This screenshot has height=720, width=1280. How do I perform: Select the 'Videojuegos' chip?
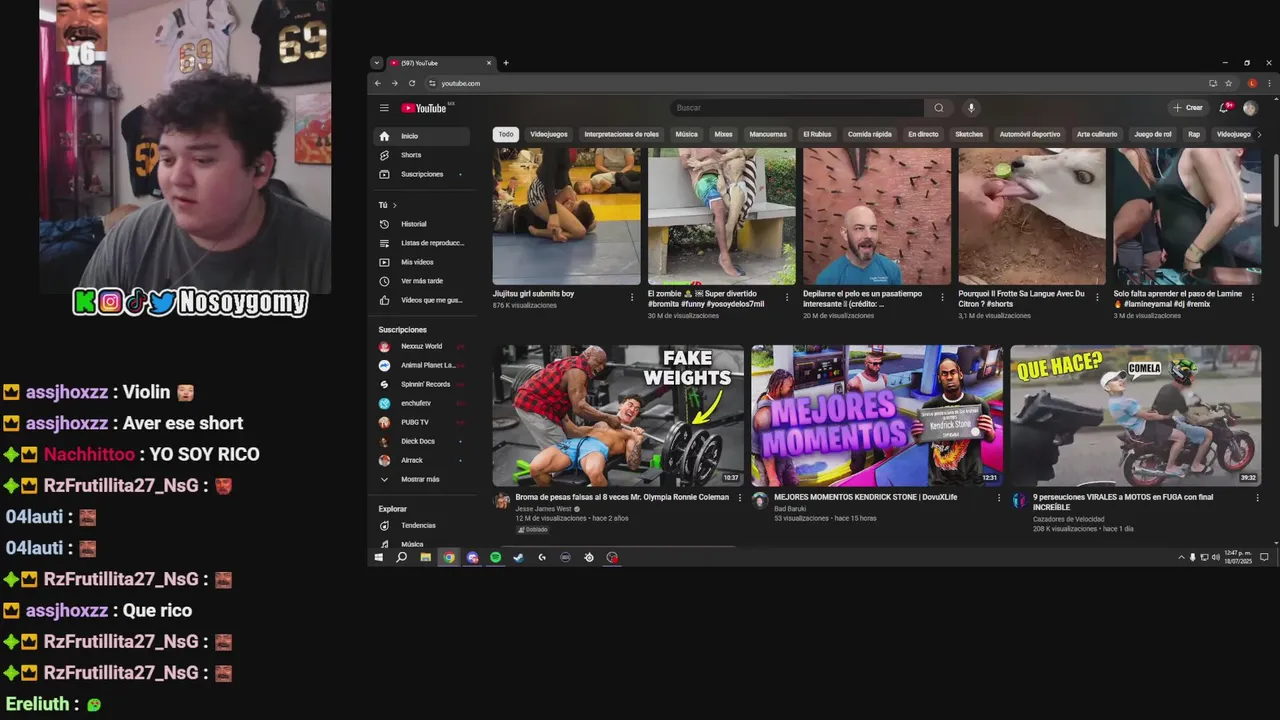549,134
